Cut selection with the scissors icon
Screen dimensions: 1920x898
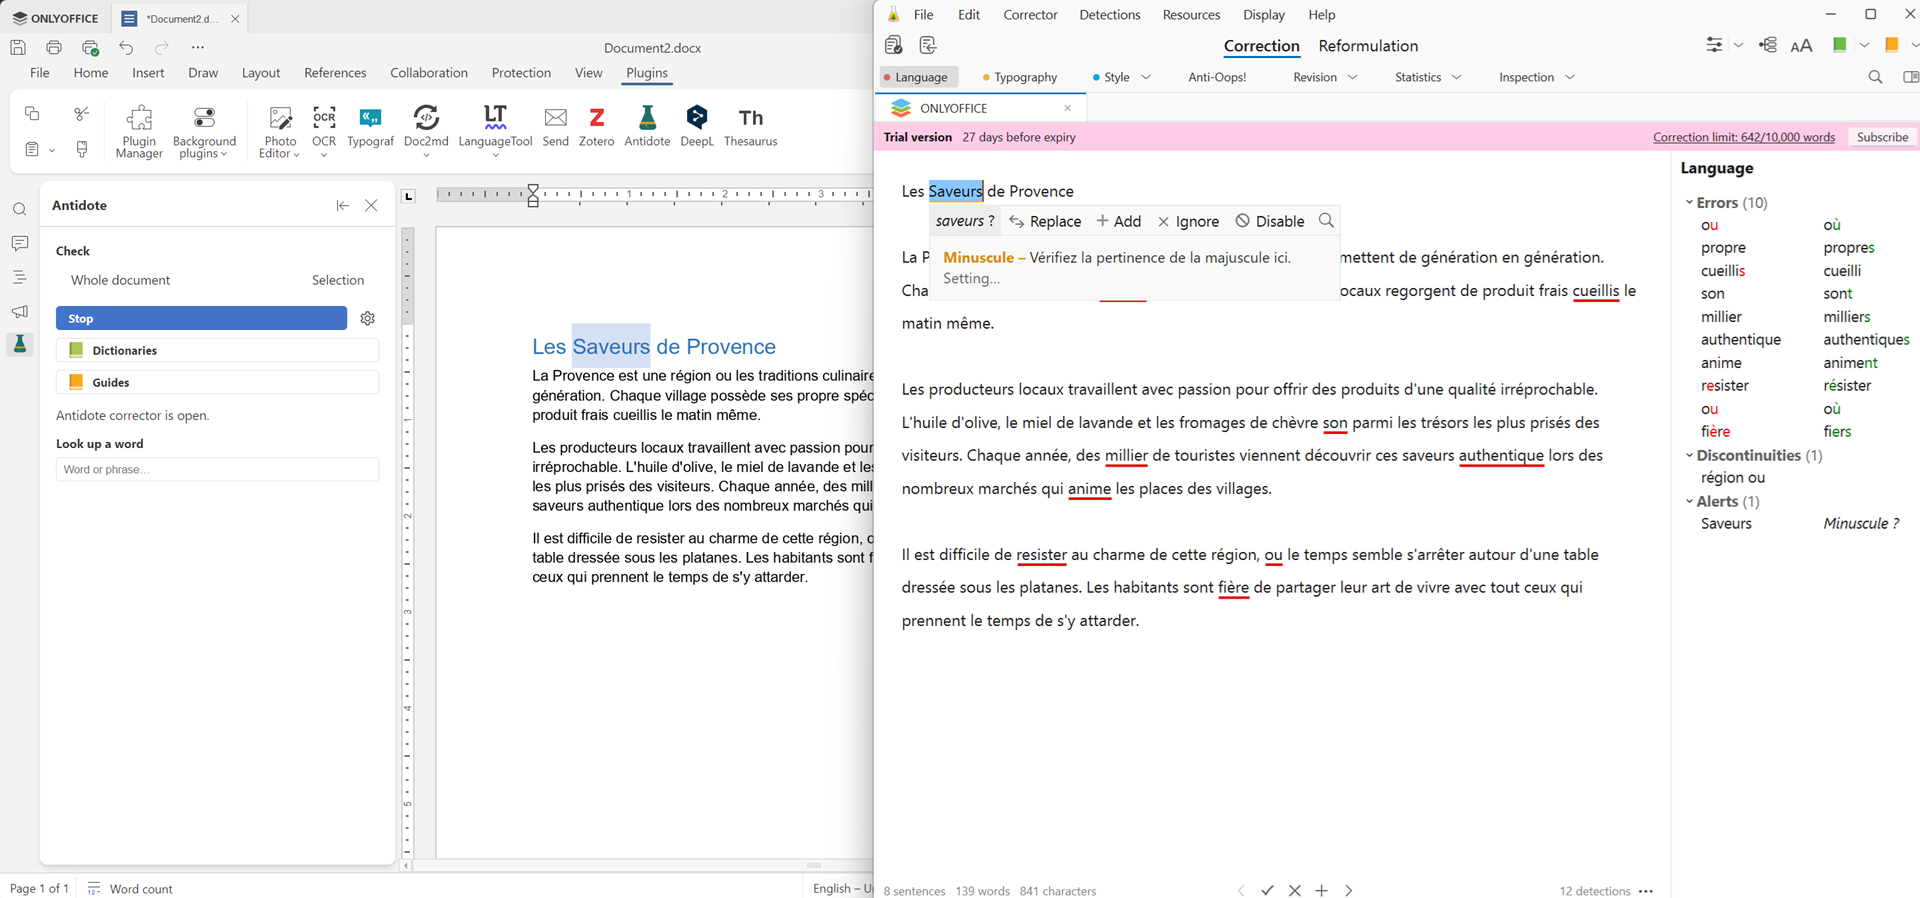[82, 113]
